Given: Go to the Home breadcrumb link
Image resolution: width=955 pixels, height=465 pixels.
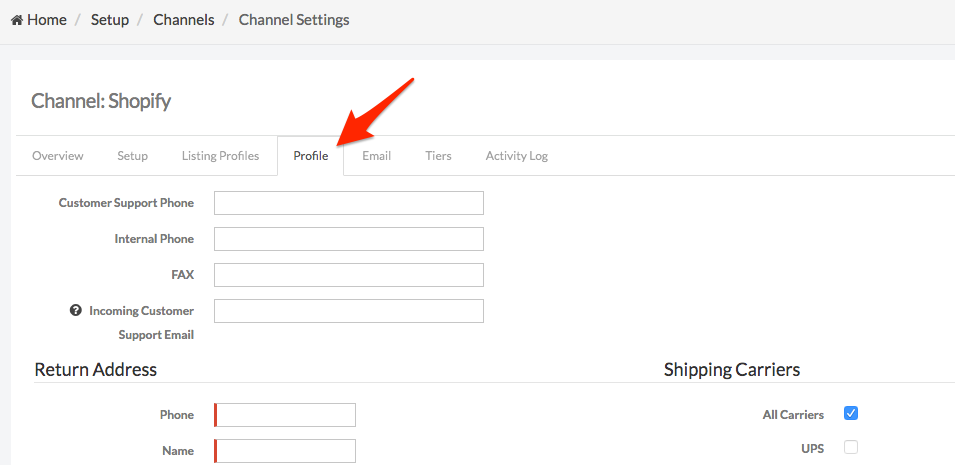Looking at the screenshot, I should tap(47, 20).
